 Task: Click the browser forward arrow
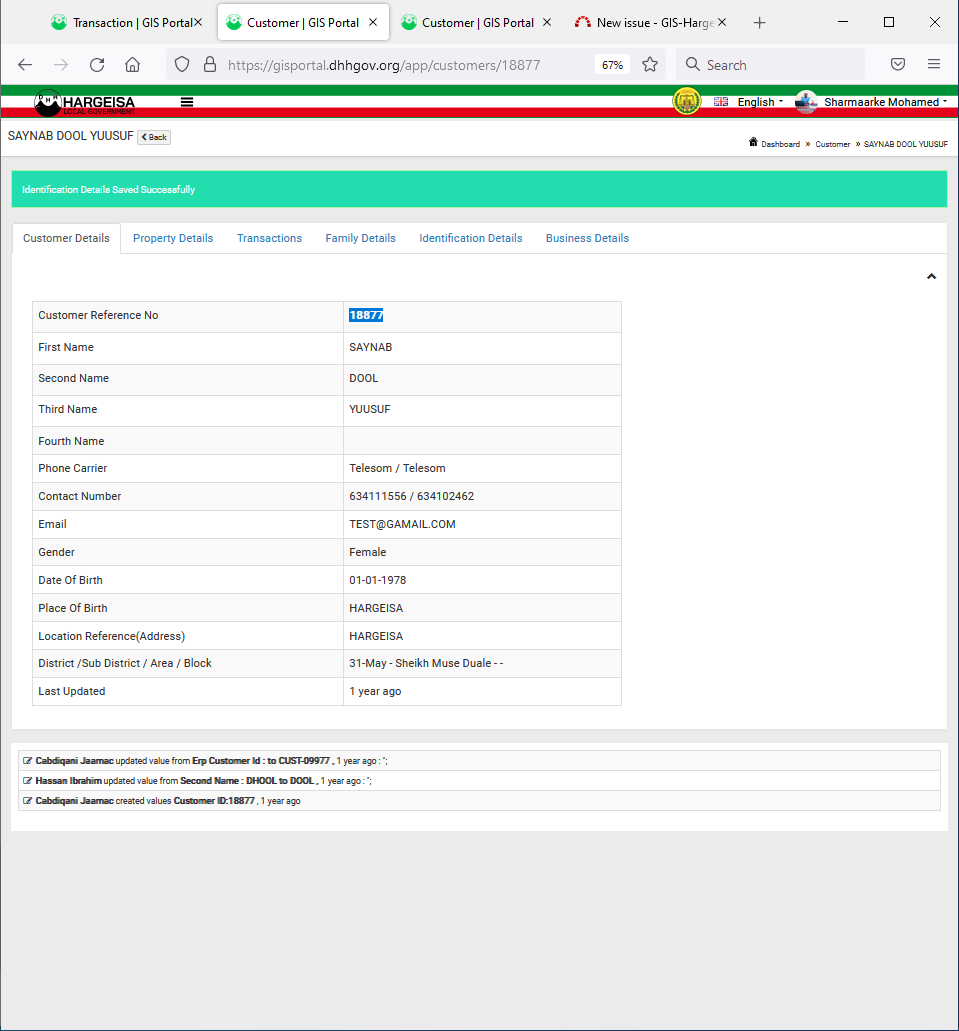pyautogui.click(x=61, y=64)
